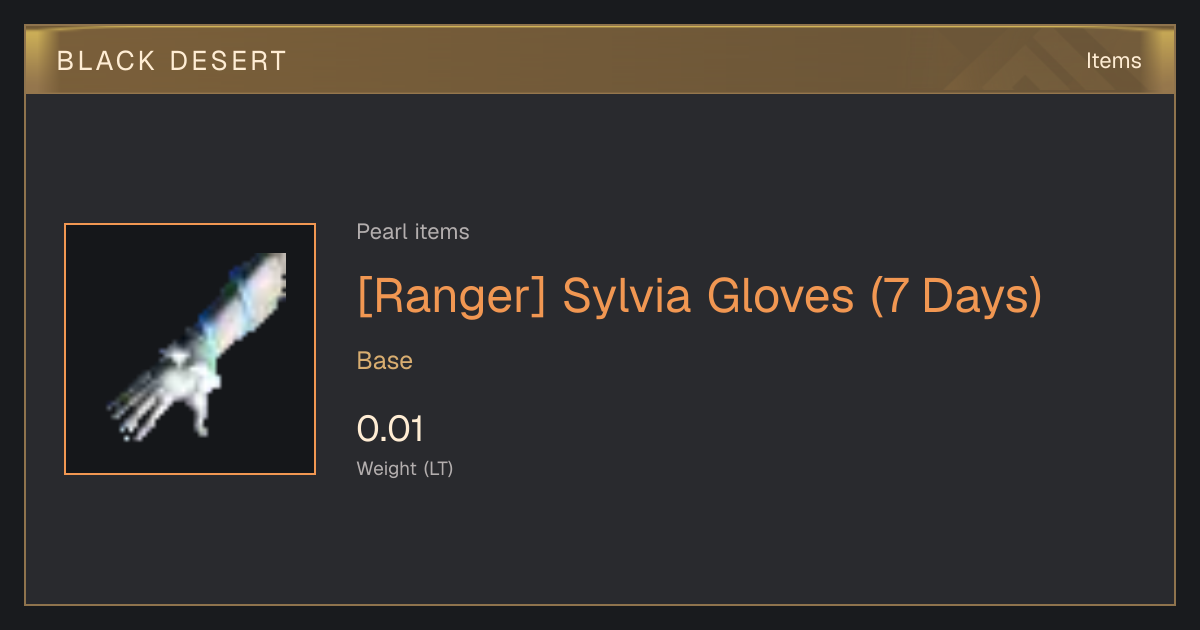Click the Weight (LT) caption

coord(405,468)
